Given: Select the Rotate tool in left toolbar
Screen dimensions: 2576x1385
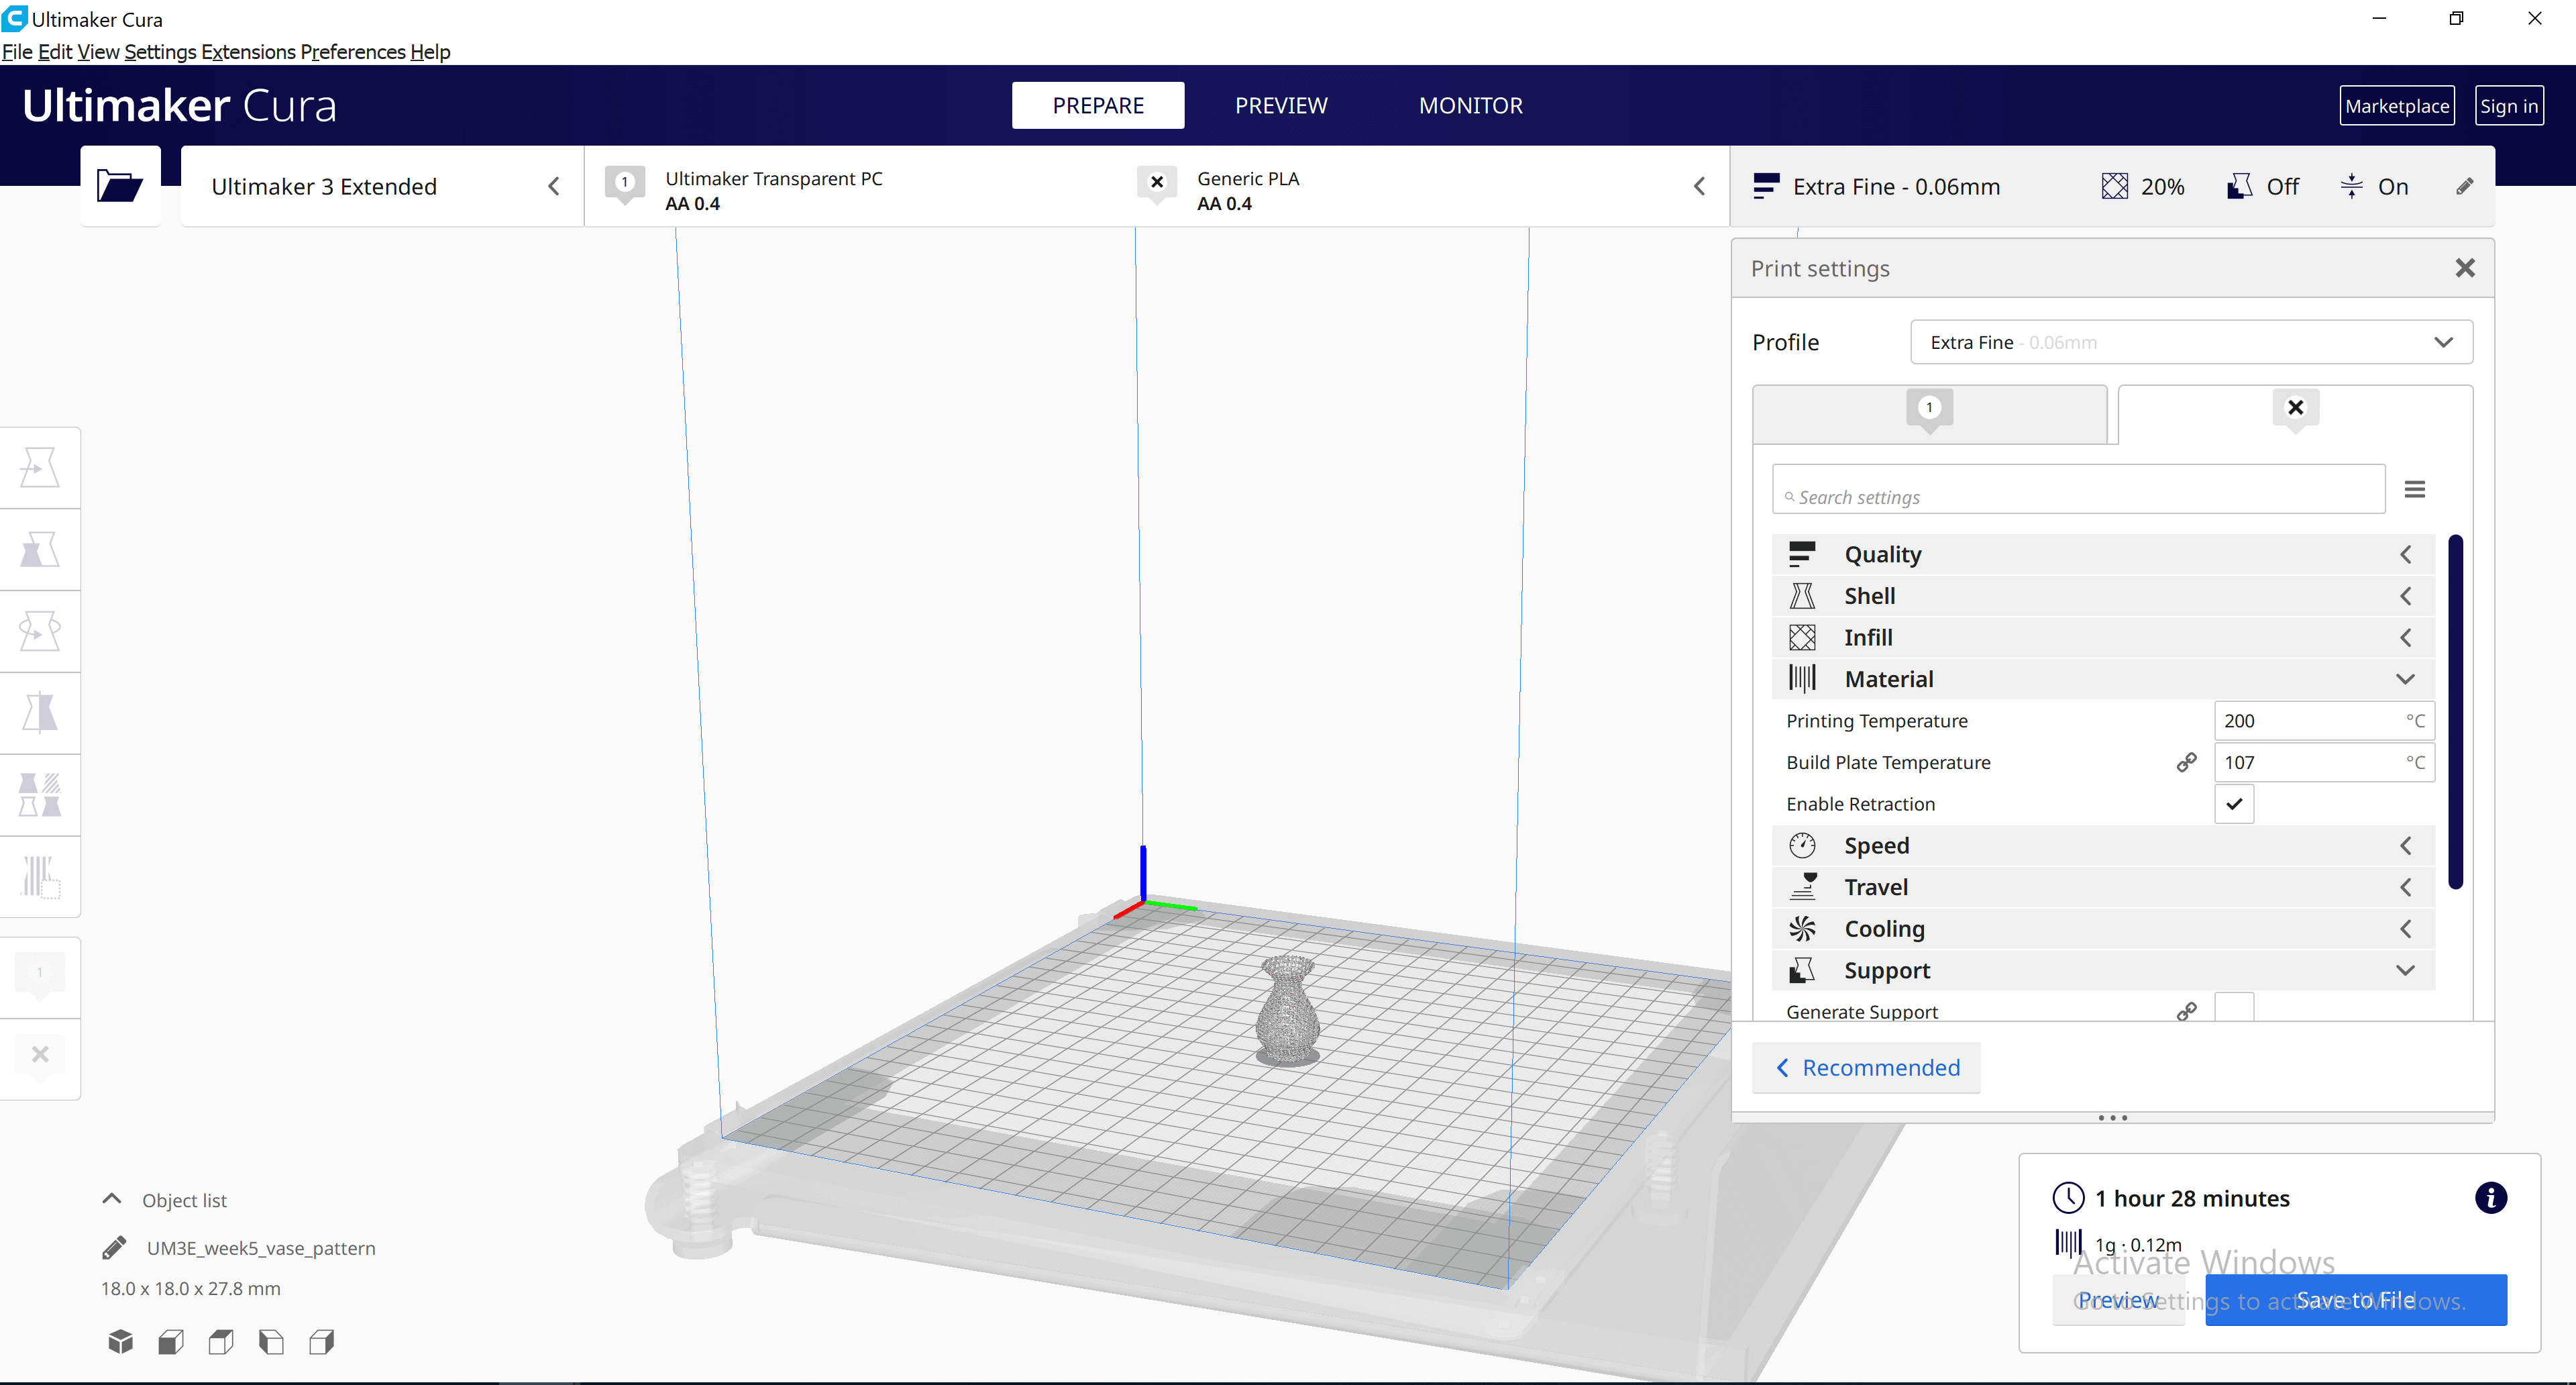Looking at the screenshot, I should [x=40, y=631].
